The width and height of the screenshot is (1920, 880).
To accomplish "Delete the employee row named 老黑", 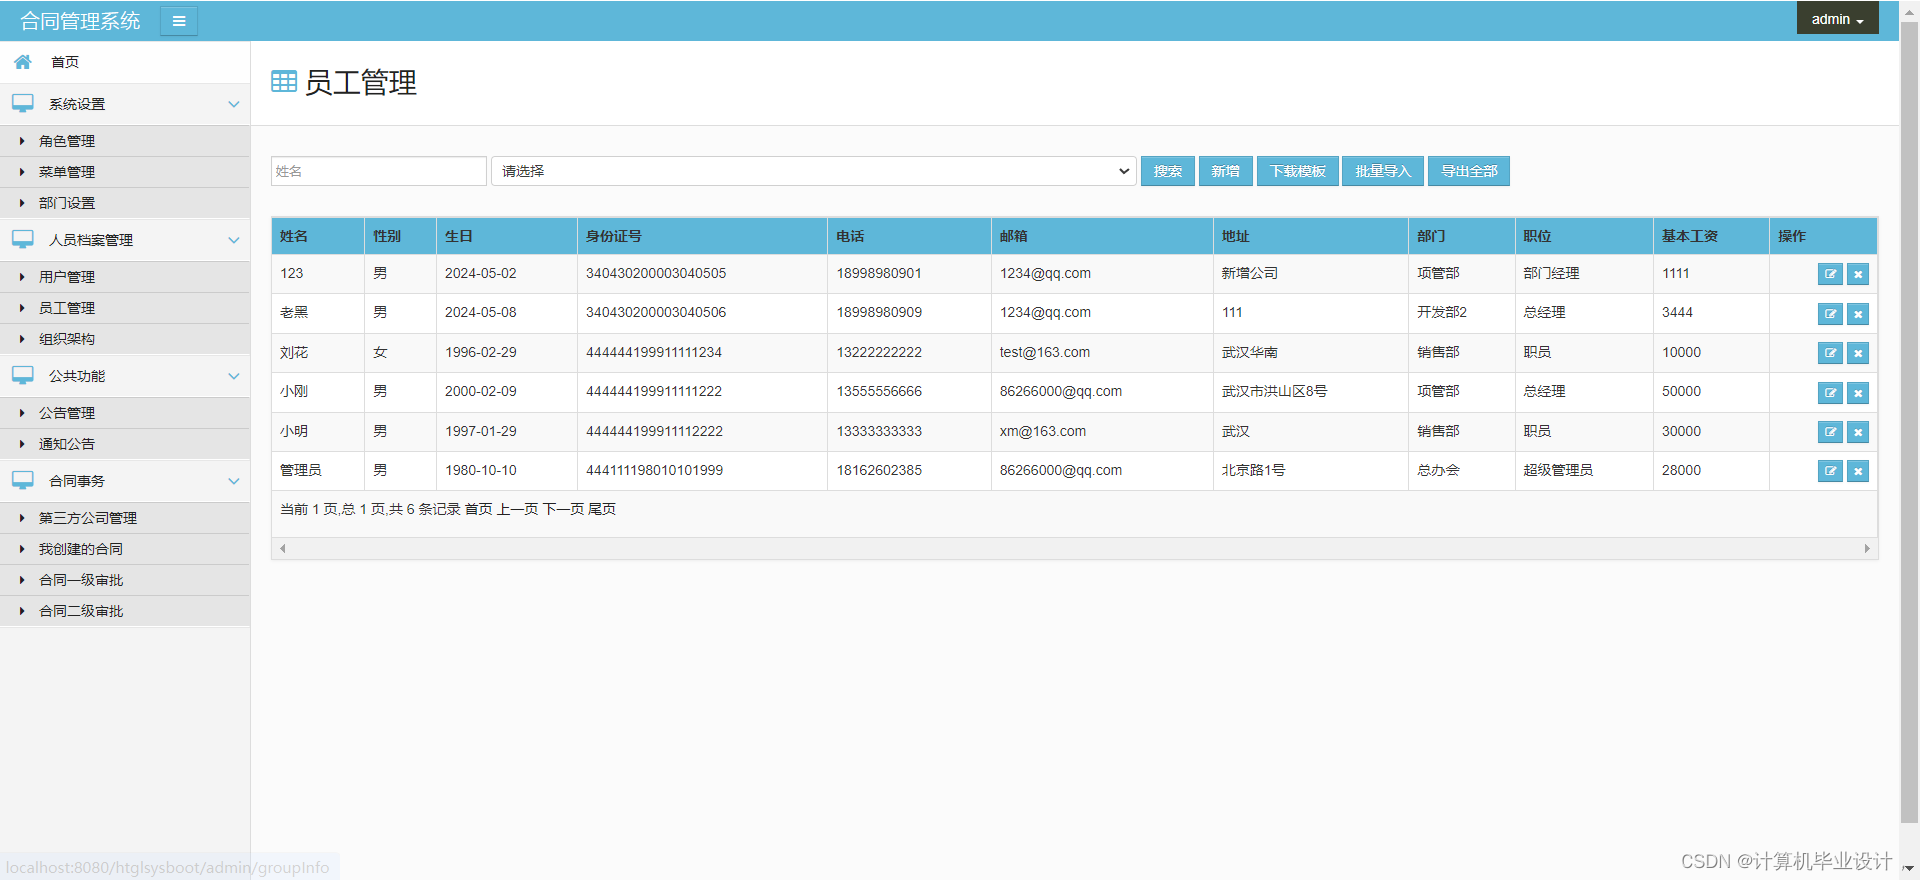I will coord(1858,314).
